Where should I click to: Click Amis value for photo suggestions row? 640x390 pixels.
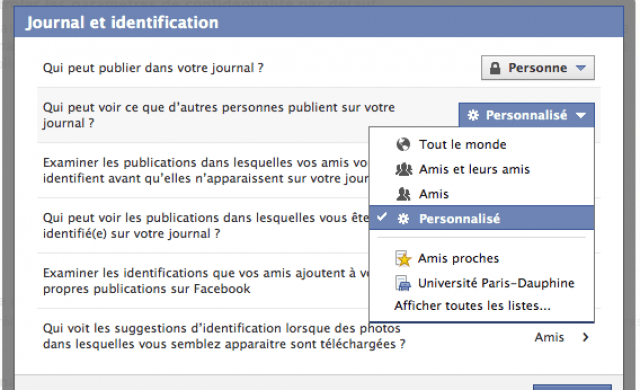(x=549, y=337)
